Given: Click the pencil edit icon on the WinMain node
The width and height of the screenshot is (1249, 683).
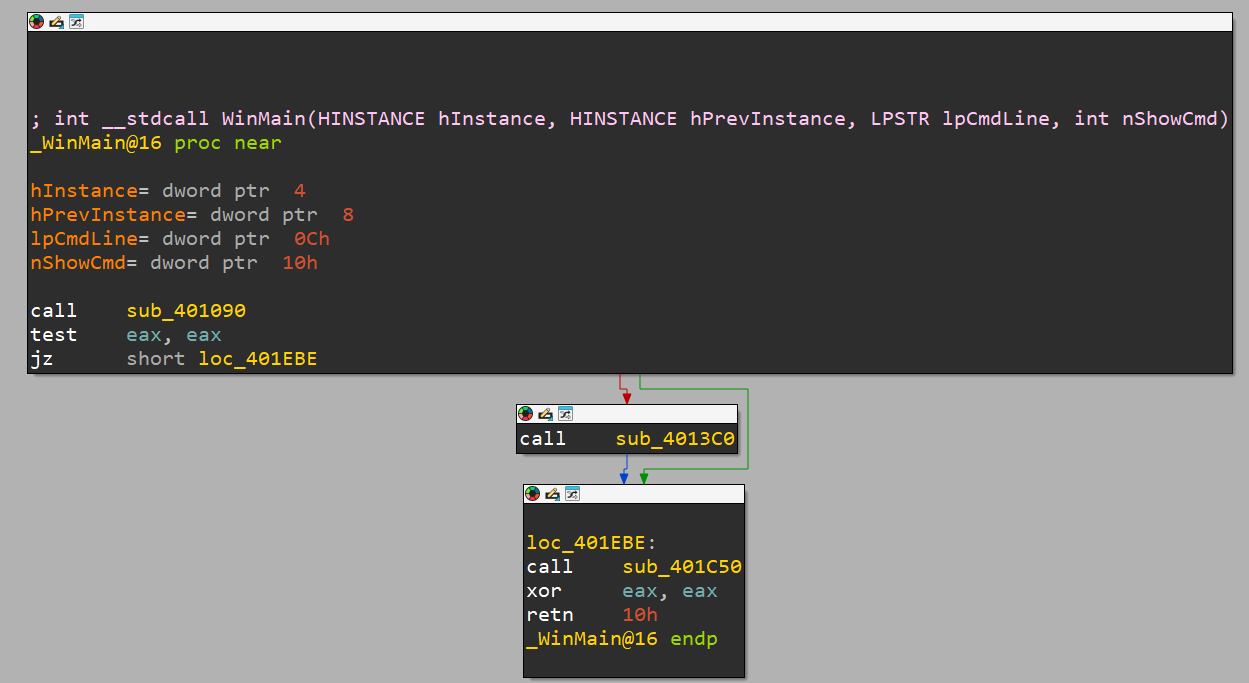Looking at the screenshot, I should [x=57, y=21].
